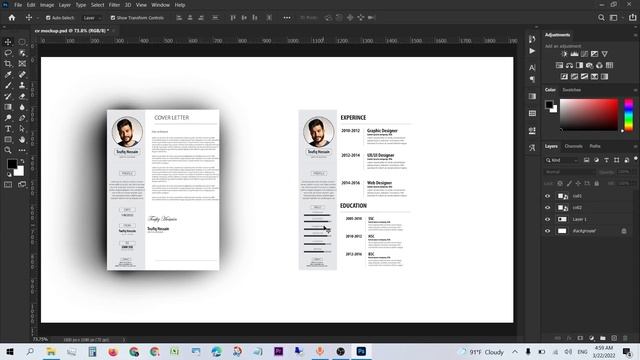Hide Layer 1 visibility
Image resolution: width=640 pixels, height=360 pixels.
[x=547, y=219]
